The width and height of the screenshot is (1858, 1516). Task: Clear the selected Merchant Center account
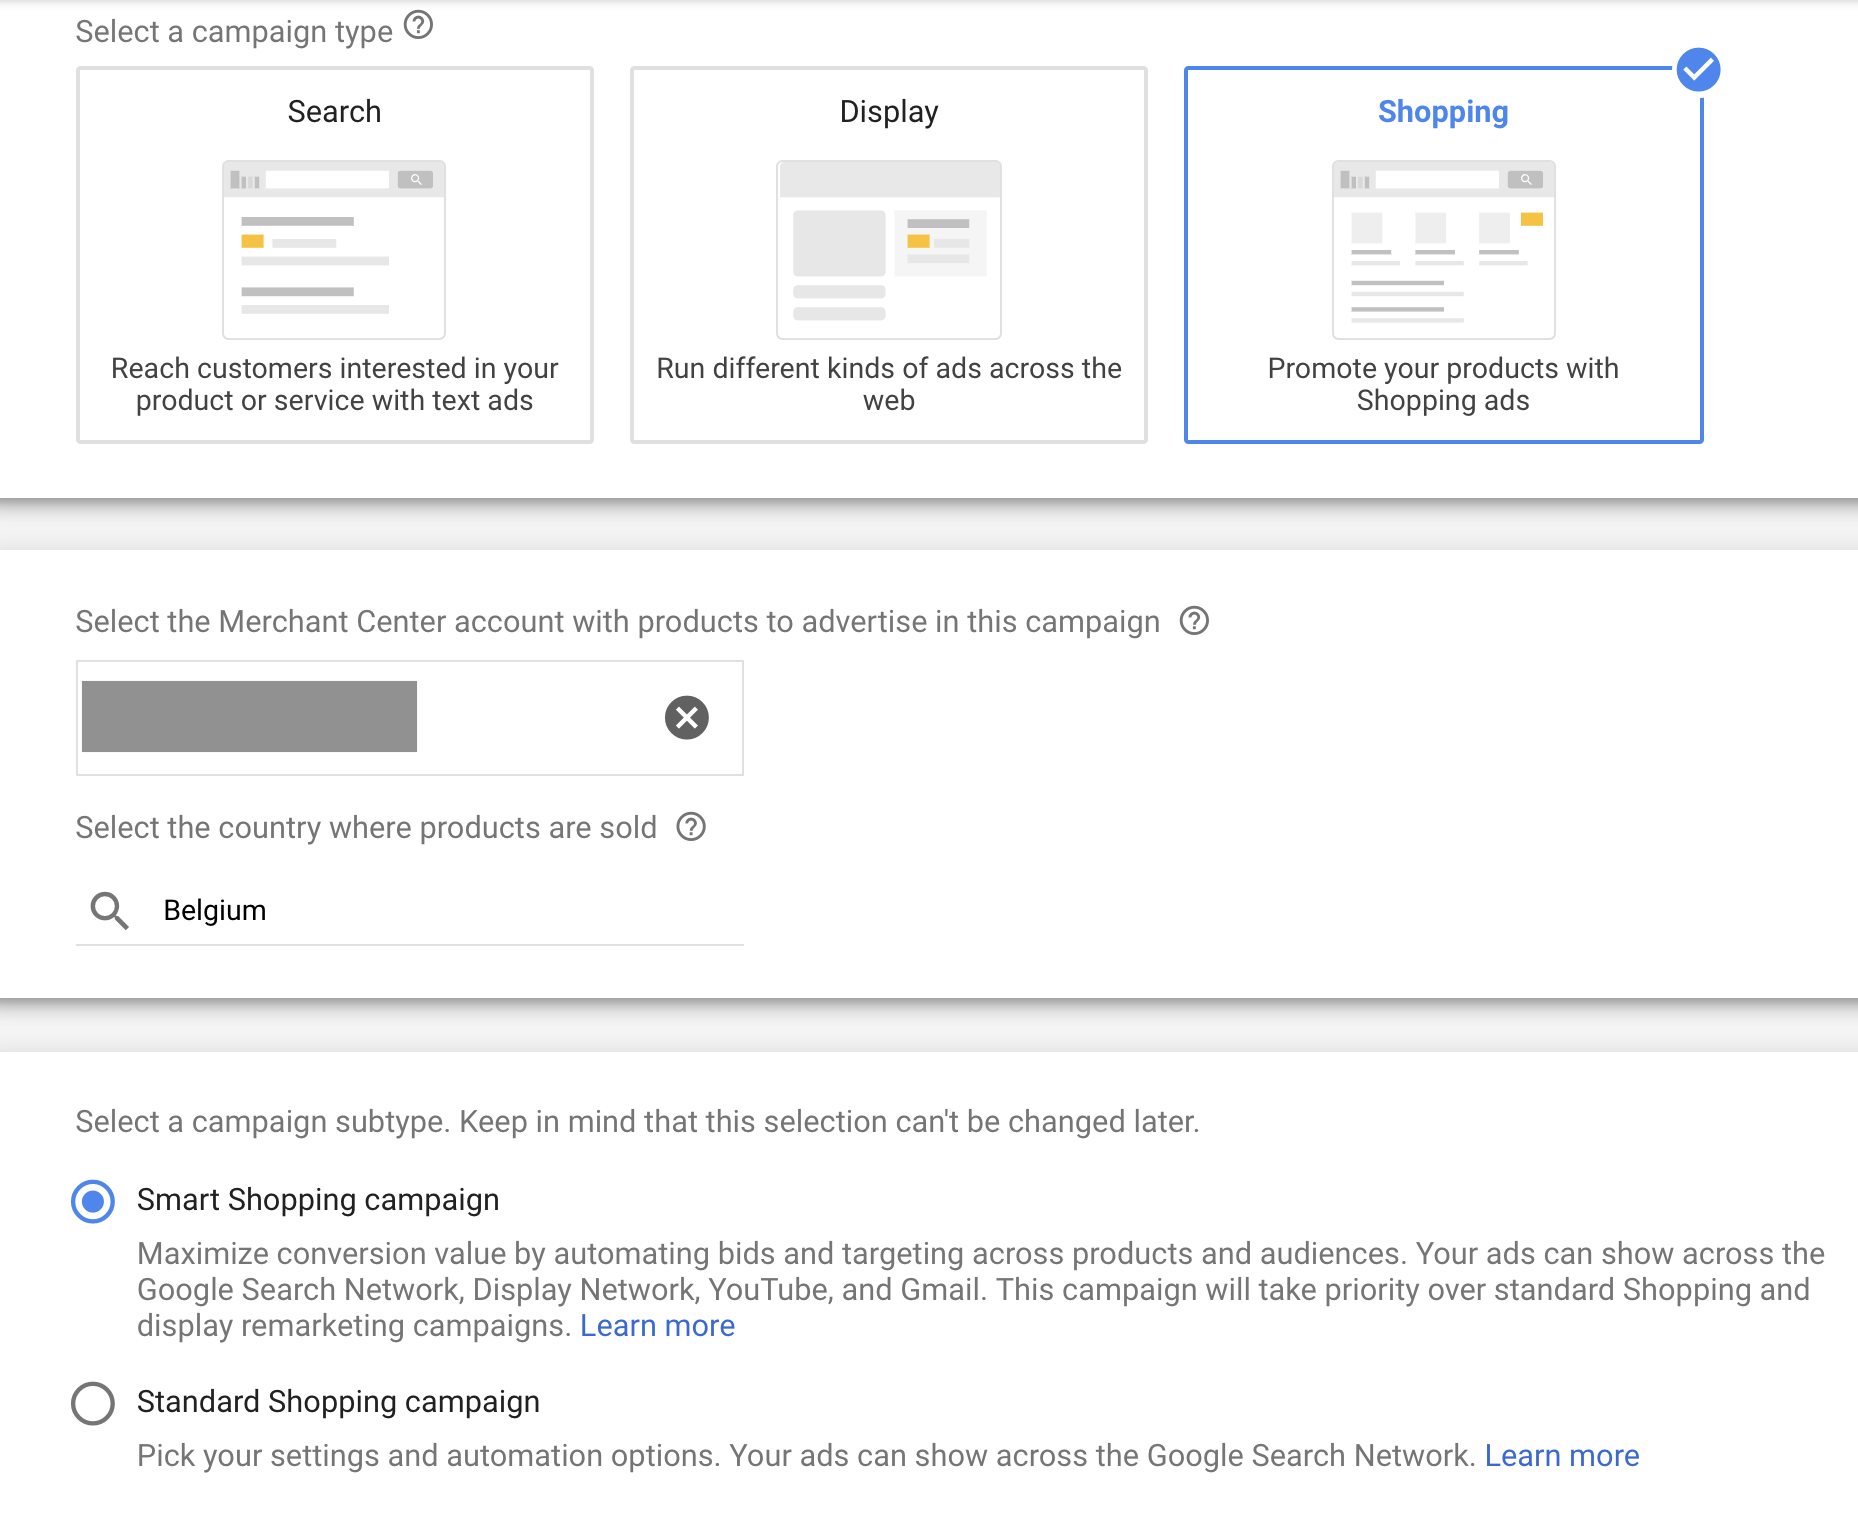686,717
